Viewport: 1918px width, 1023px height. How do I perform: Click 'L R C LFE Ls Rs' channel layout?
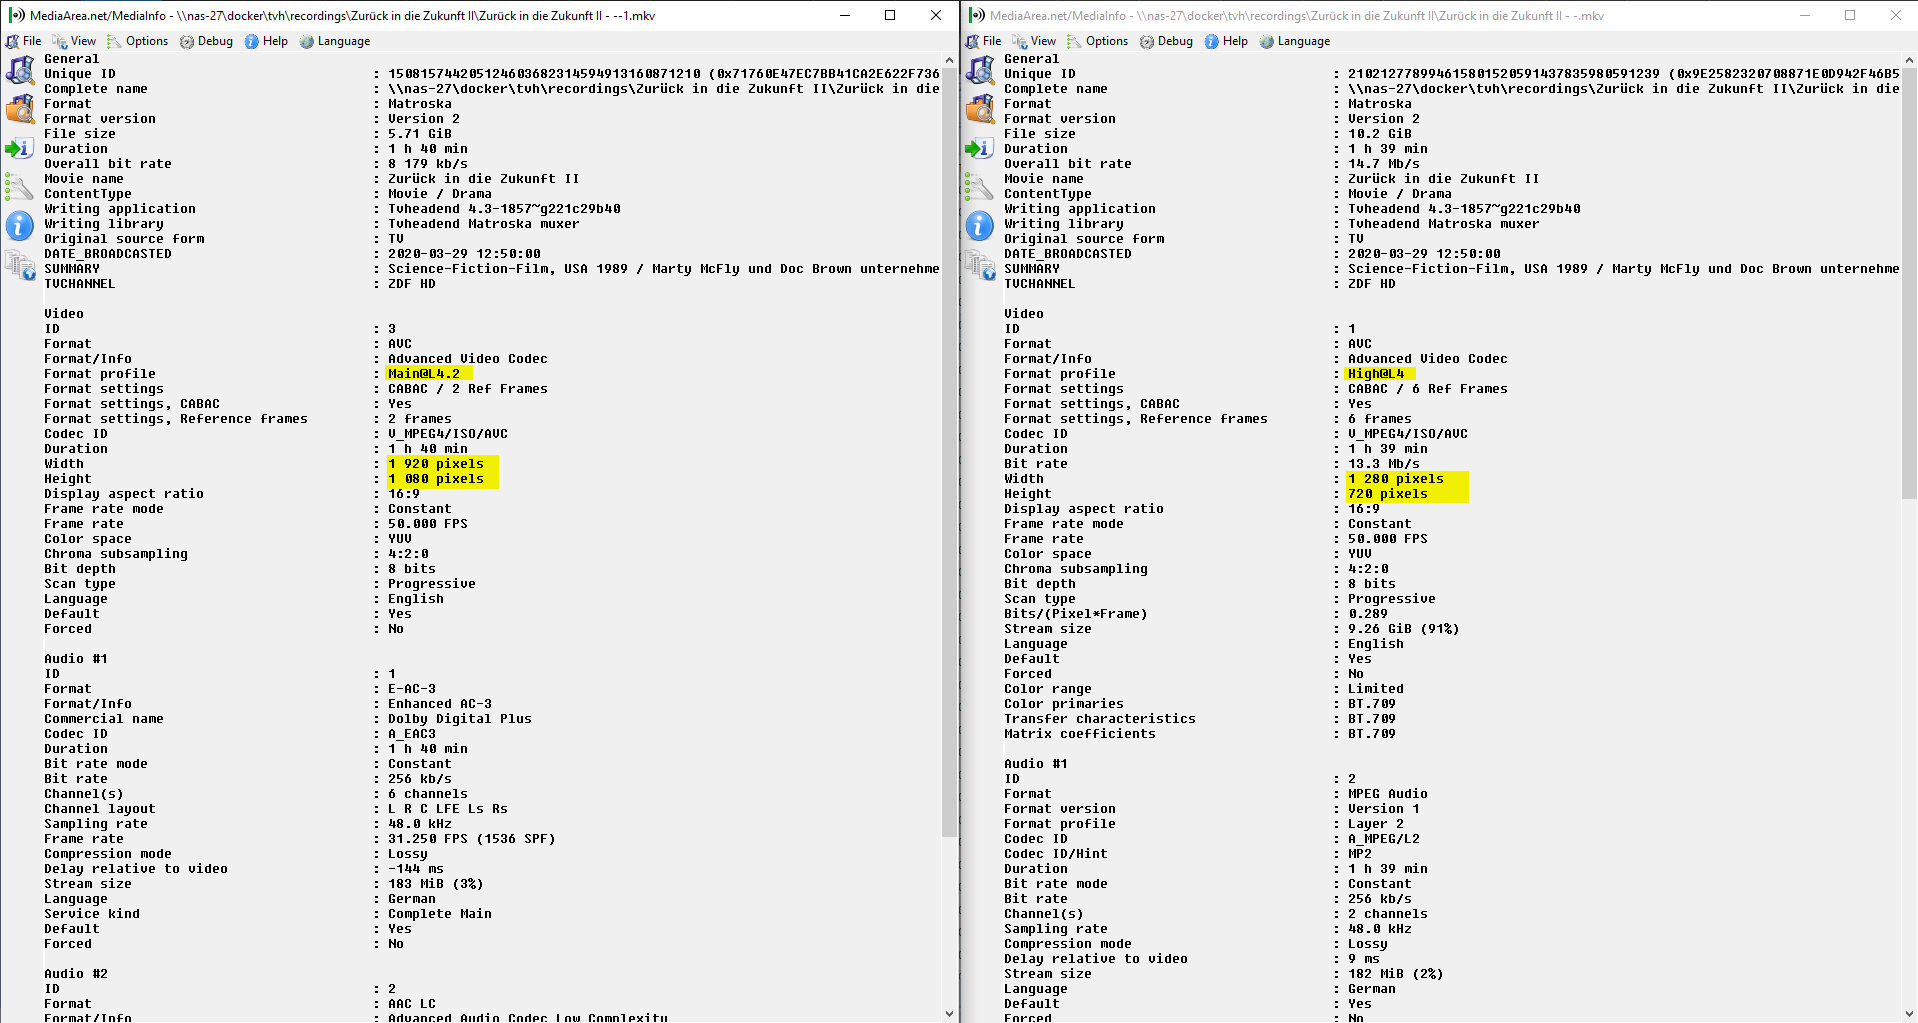click(448, 809)
